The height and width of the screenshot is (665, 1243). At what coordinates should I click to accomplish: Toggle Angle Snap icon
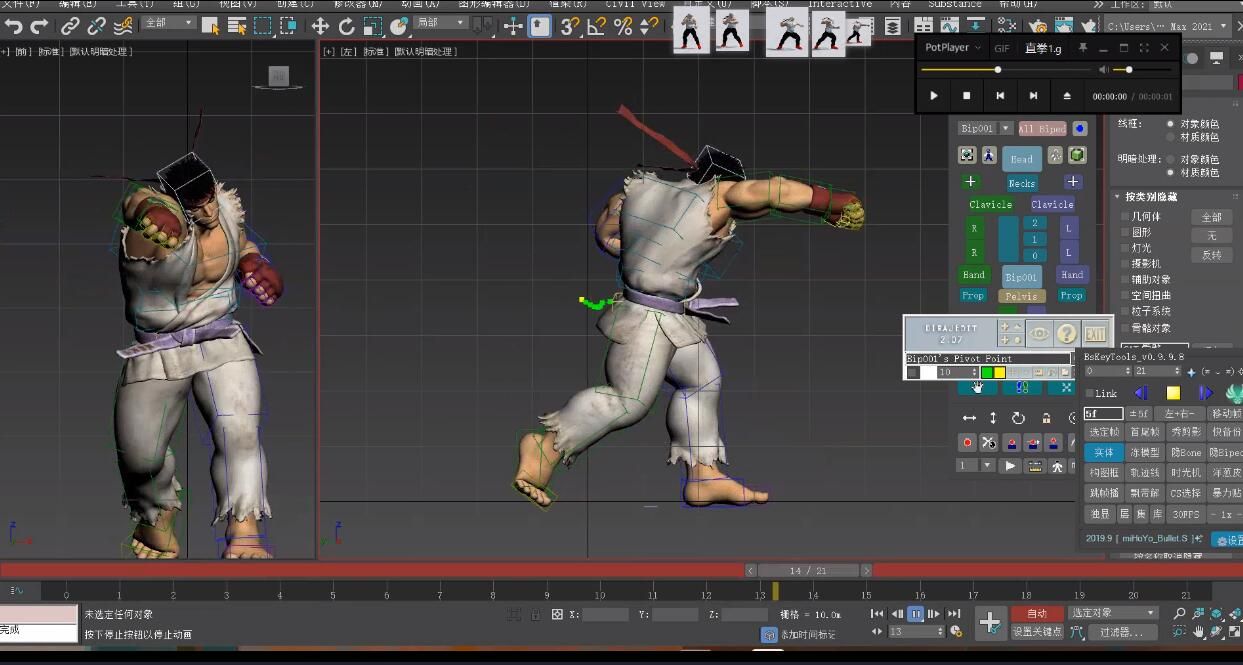click(x=597, y=26)
